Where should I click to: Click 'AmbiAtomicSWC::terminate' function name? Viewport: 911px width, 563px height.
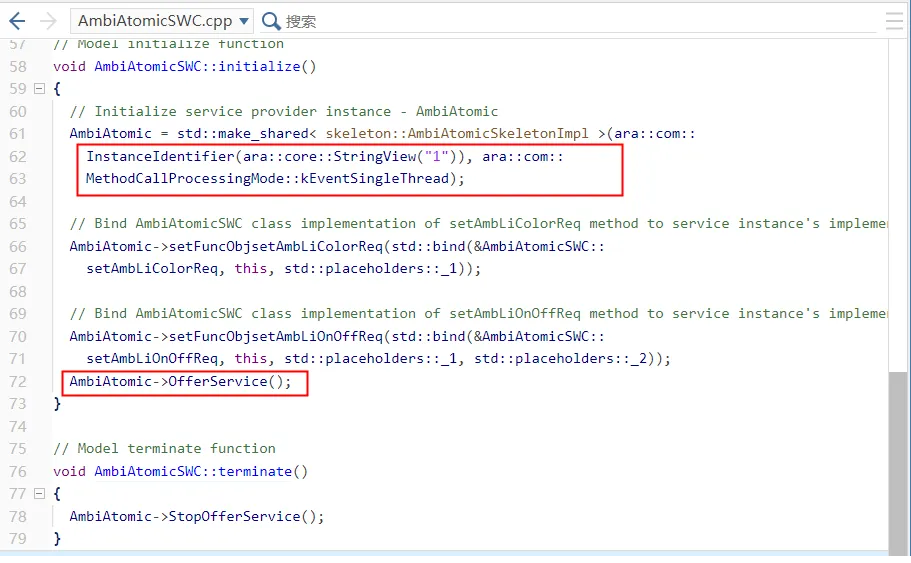tap(193, 471)
